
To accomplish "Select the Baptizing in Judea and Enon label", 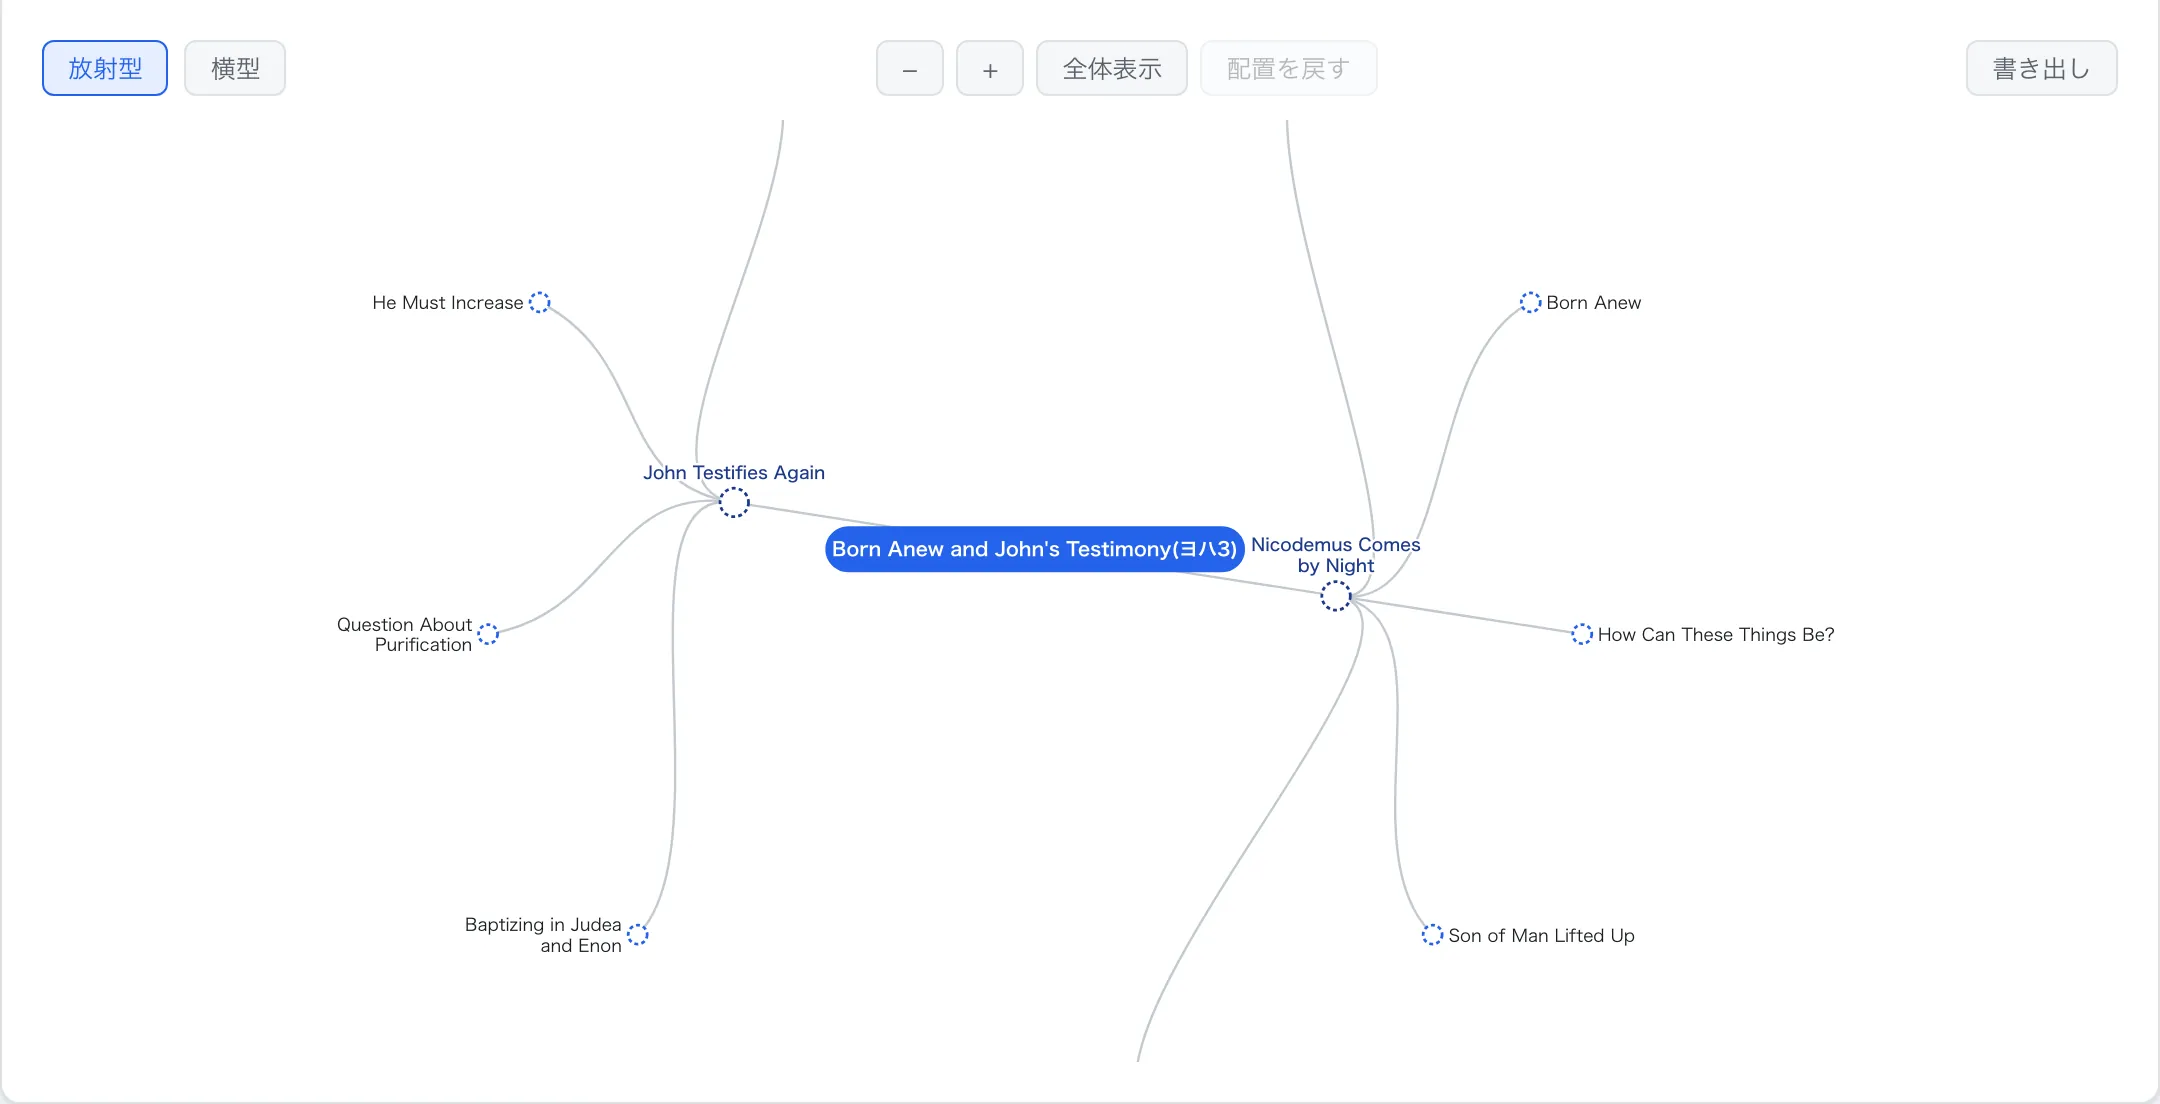I will click(x=543, y=935).
